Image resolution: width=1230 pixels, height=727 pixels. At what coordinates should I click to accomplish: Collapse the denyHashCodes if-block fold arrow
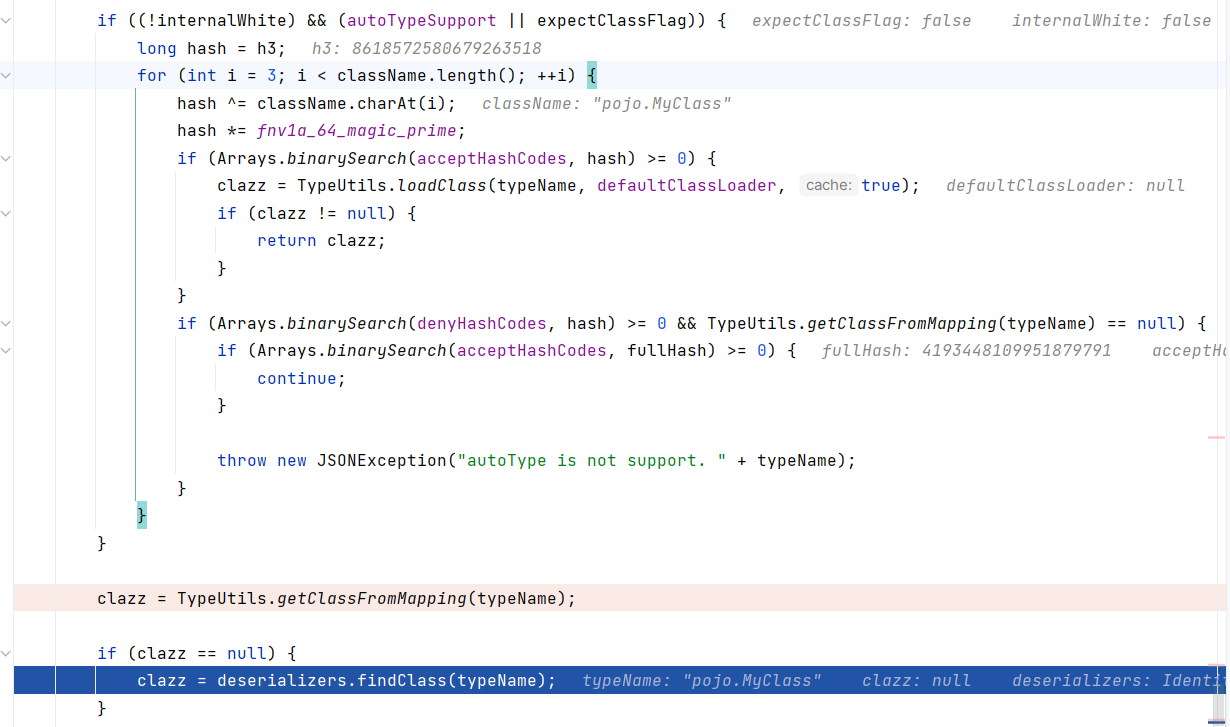point(7,323)
